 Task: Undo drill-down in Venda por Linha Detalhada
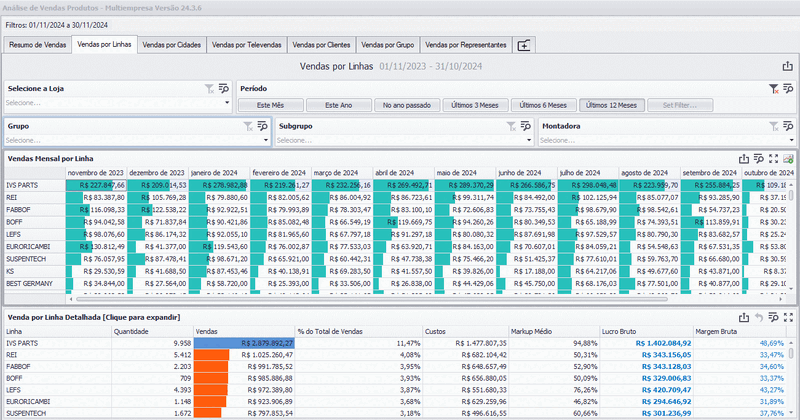click(x=759, y=317)
